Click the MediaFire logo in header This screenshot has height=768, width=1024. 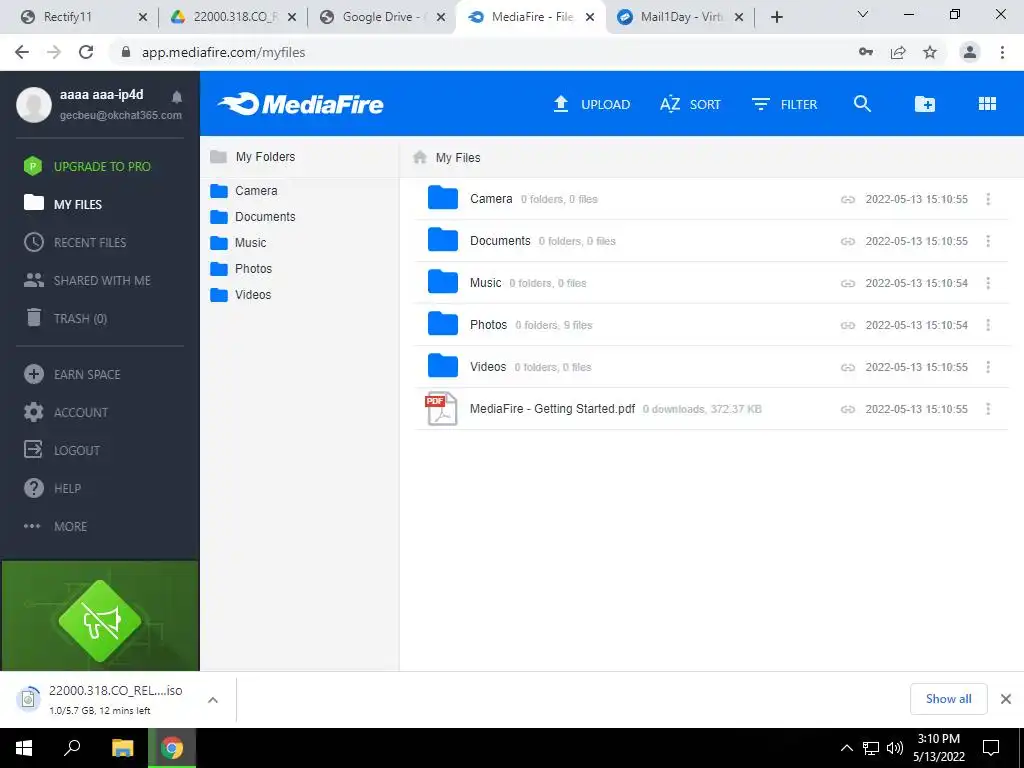pyautogui.click(x=300, y=104)
